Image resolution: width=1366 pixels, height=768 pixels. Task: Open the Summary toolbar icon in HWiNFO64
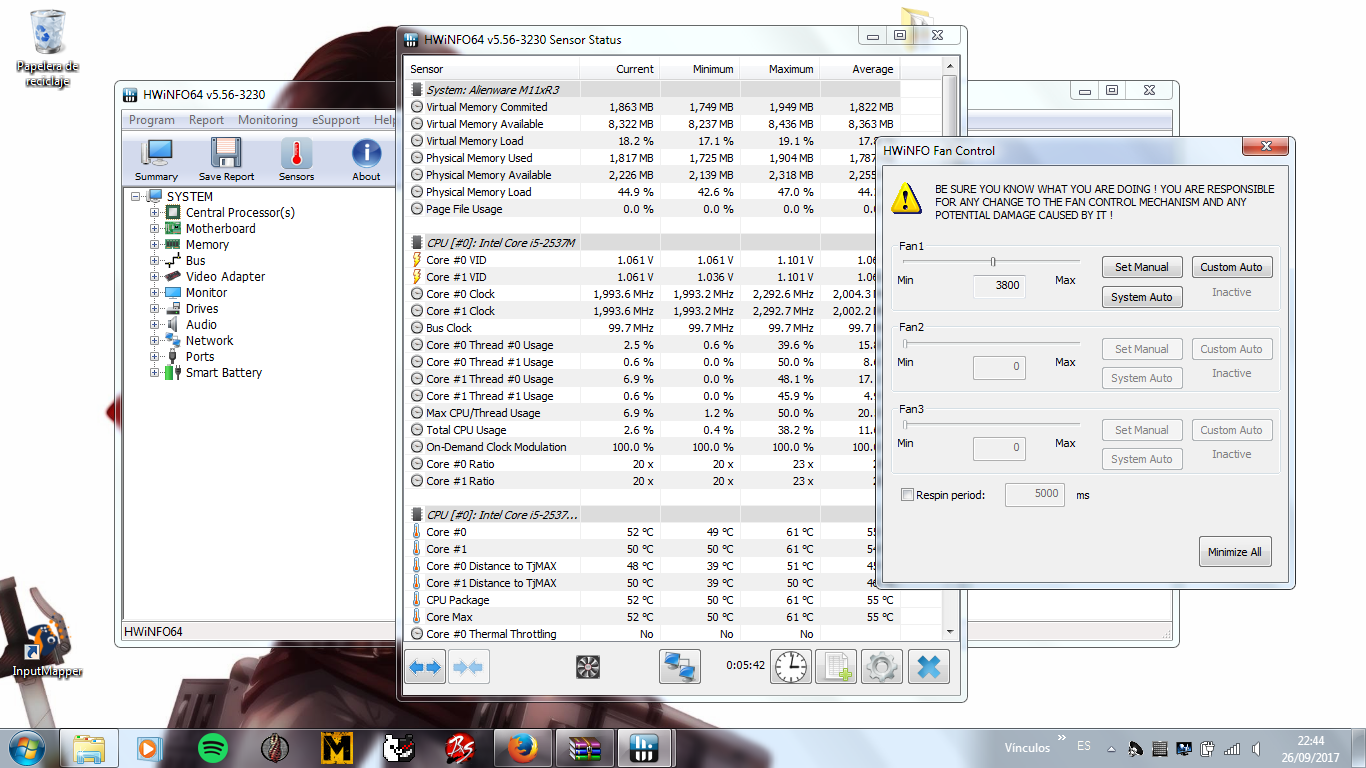[x=157, y=160]
